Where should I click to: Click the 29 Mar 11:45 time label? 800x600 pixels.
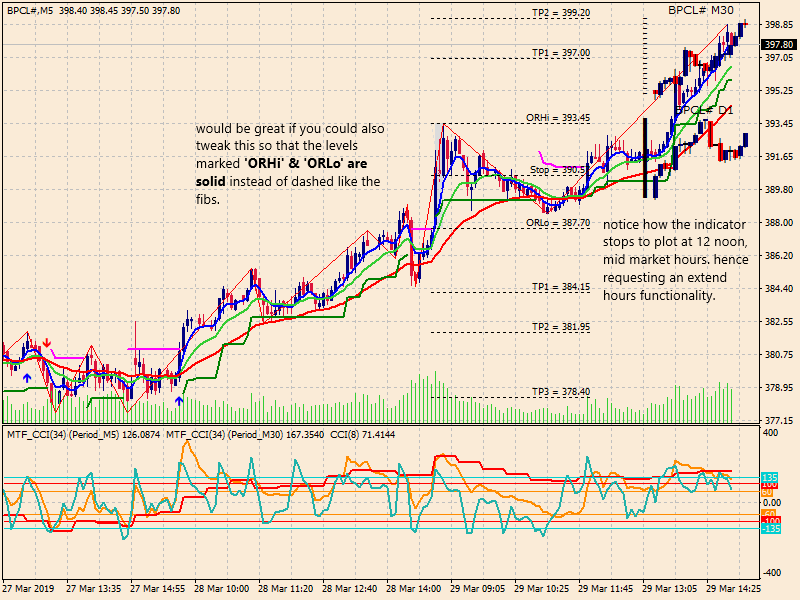pos(606,588)
